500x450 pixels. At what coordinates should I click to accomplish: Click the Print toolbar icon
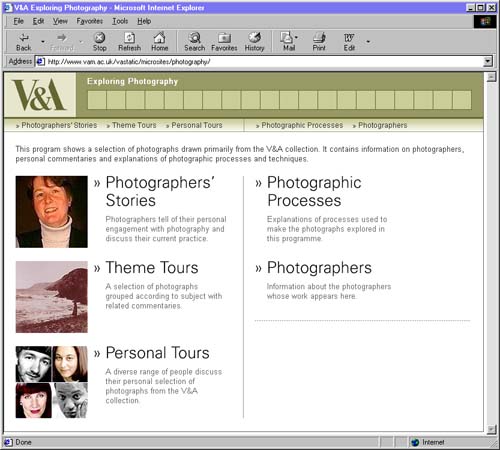pyautogui.click(x=319, y=38)
